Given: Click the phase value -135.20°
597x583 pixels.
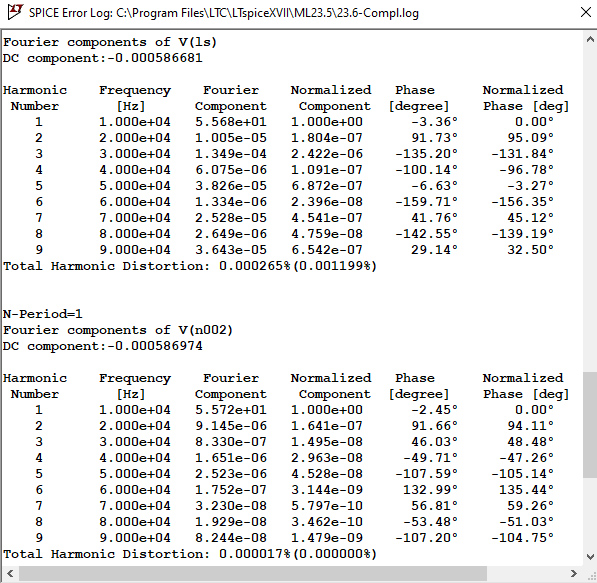Looking at the screenshot, I should pyautogui.click(x=426, y=154).
